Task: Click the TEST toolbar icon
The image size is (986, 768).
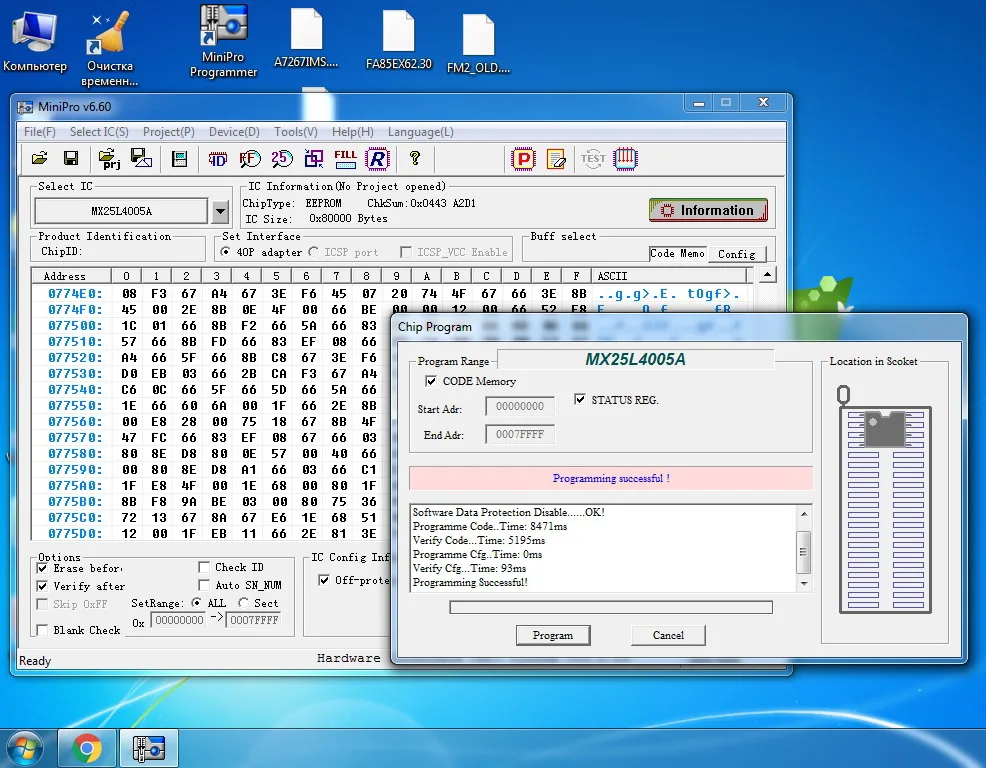Action: [593, 158]
